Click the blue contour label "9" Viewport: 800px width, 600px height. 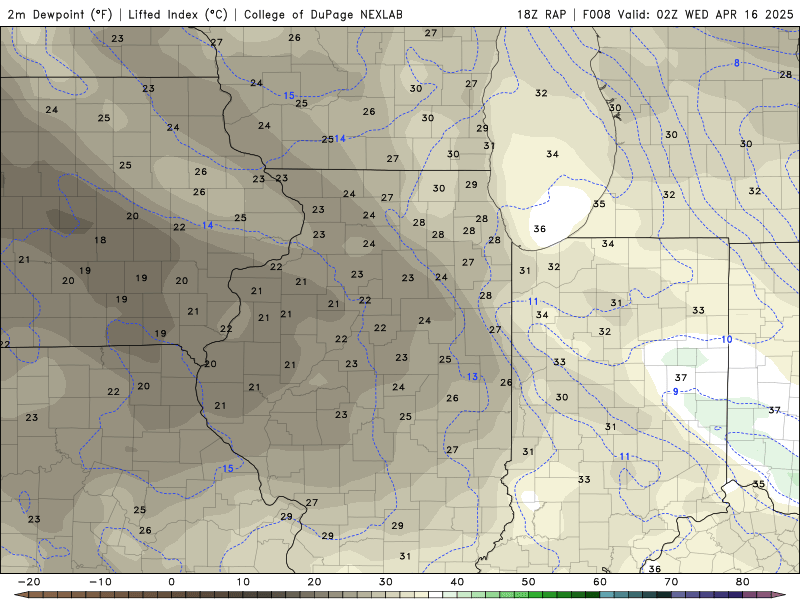click(x=676, y=391)
